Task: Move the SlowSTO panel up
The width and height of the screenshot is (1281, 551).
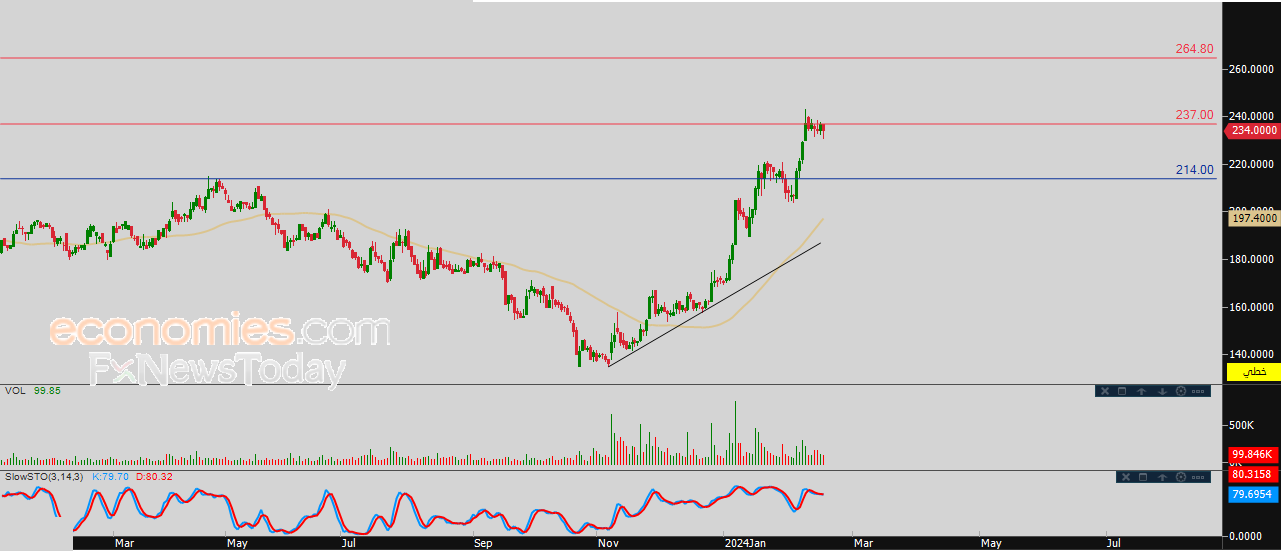Action: [1162, 477]
